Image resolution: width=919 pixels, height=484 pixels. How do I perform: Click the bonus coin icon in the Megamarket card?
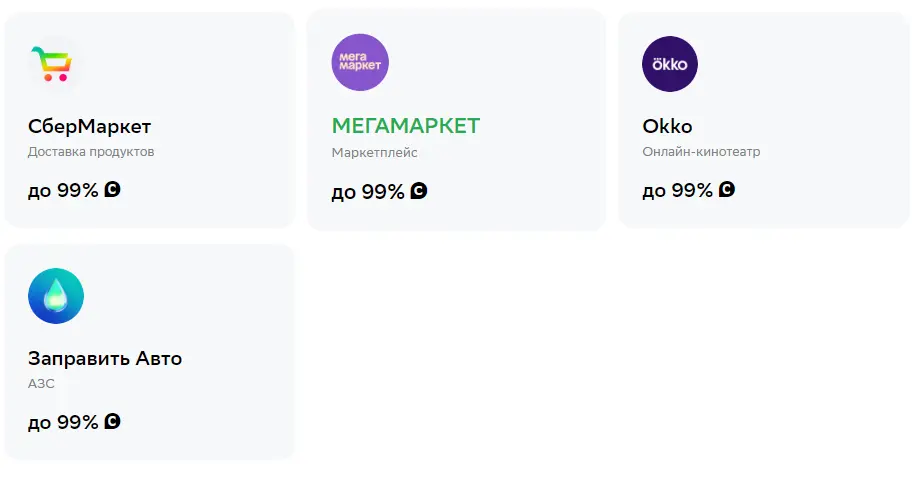pos(419,190)
